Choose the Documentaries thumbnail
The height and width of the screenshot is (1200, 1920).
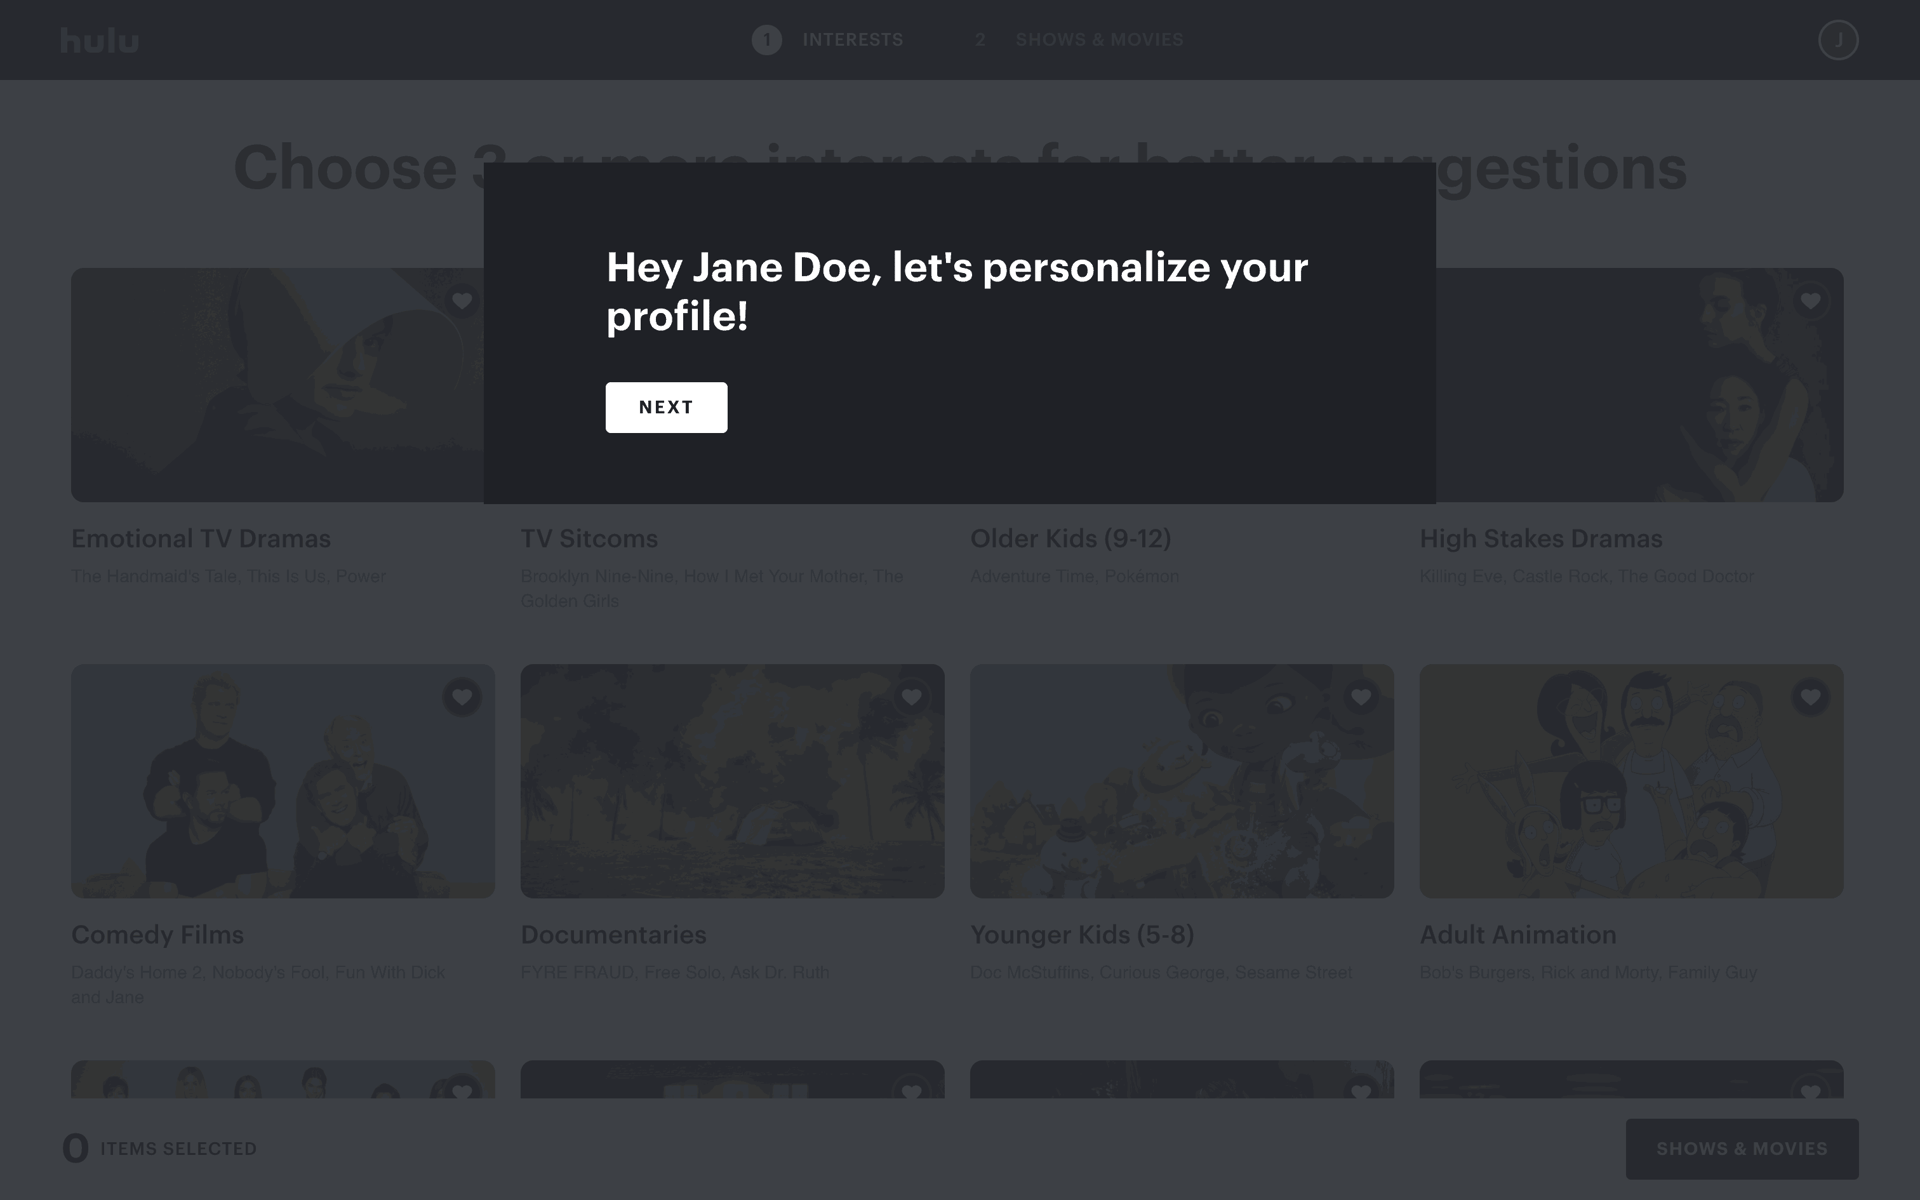pos(732,781)
